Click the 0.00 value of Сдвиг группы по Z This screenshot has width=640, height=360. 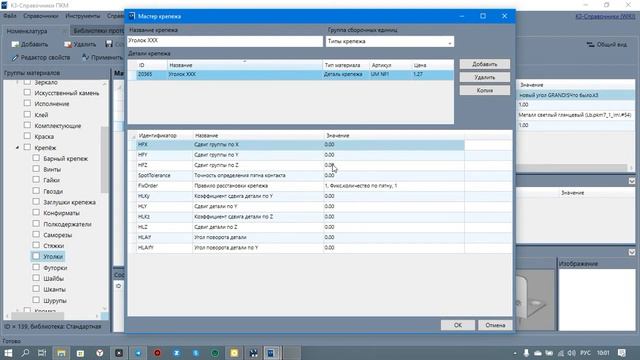click(x=330, y=165)
